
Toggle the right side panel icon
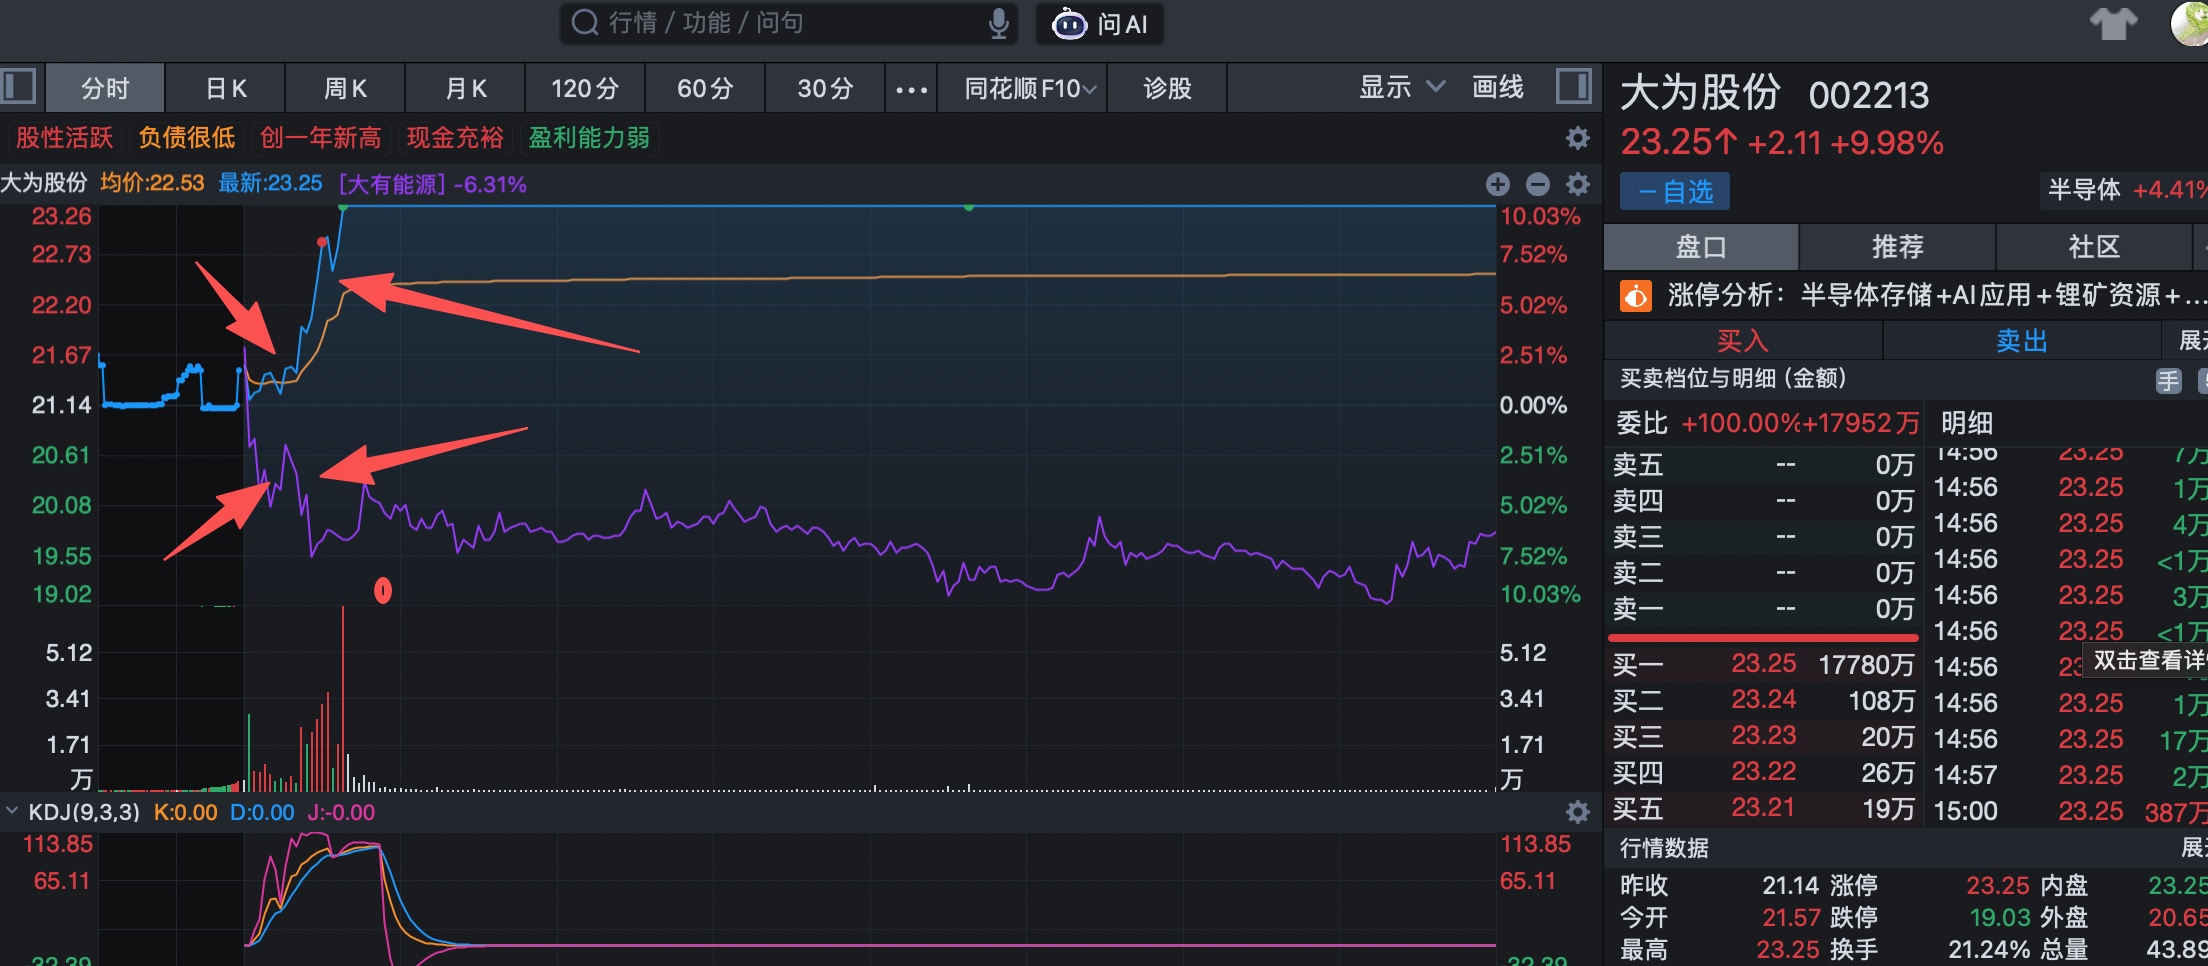tap(1573, 87)
